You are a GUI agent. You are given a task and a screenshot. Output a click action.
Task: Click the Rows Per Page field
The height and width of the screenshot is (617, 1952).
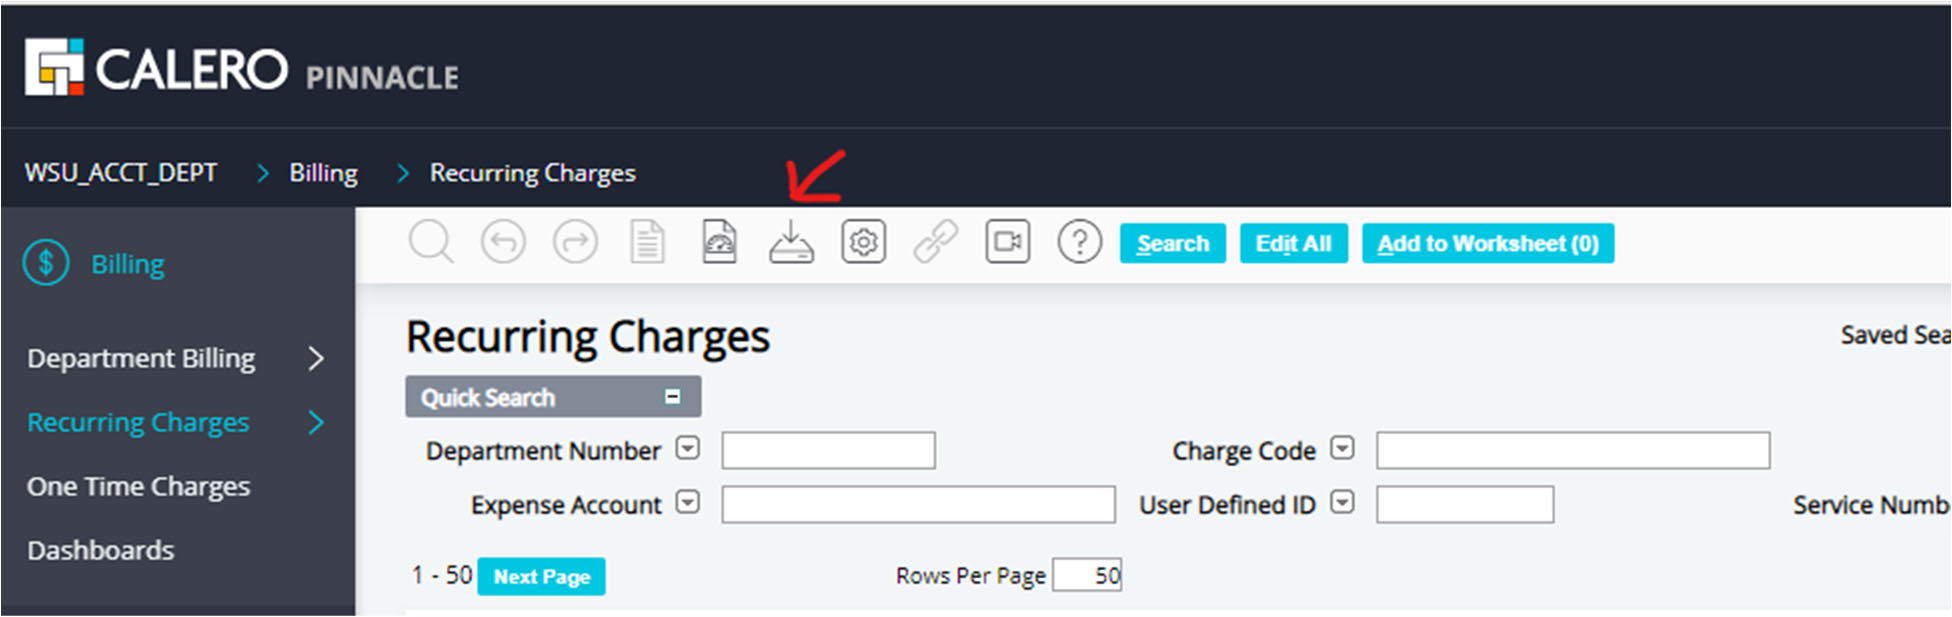(x=1088, y=576)
